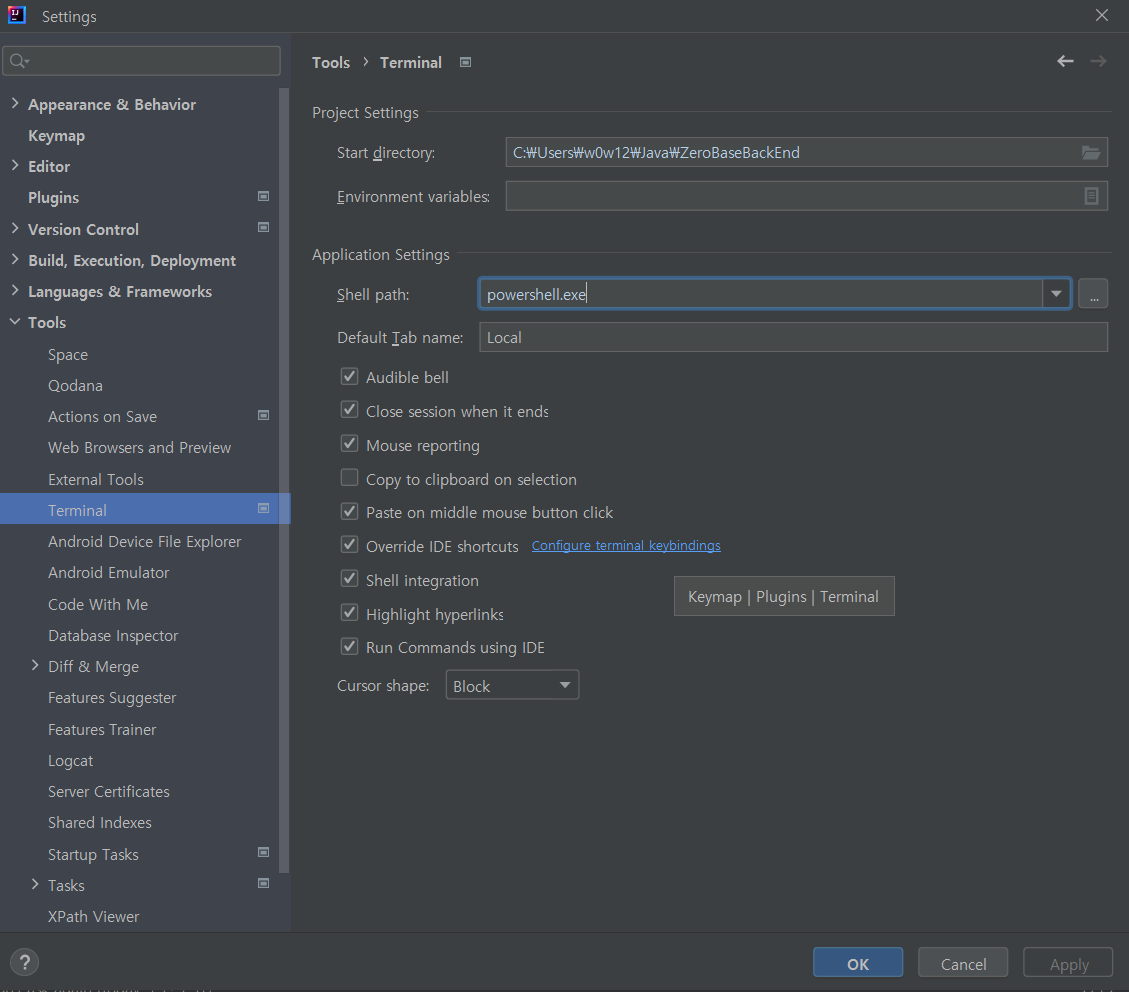Select Shared Indexes item

(99, 823)
